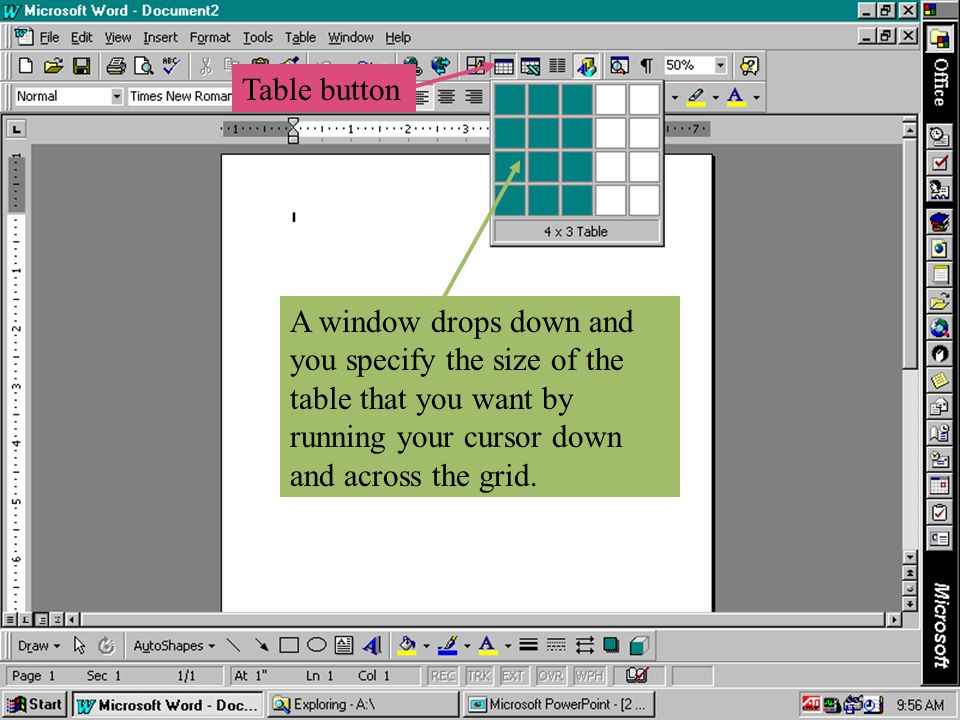Open the Dash Style options

click(x=556, y=645)
